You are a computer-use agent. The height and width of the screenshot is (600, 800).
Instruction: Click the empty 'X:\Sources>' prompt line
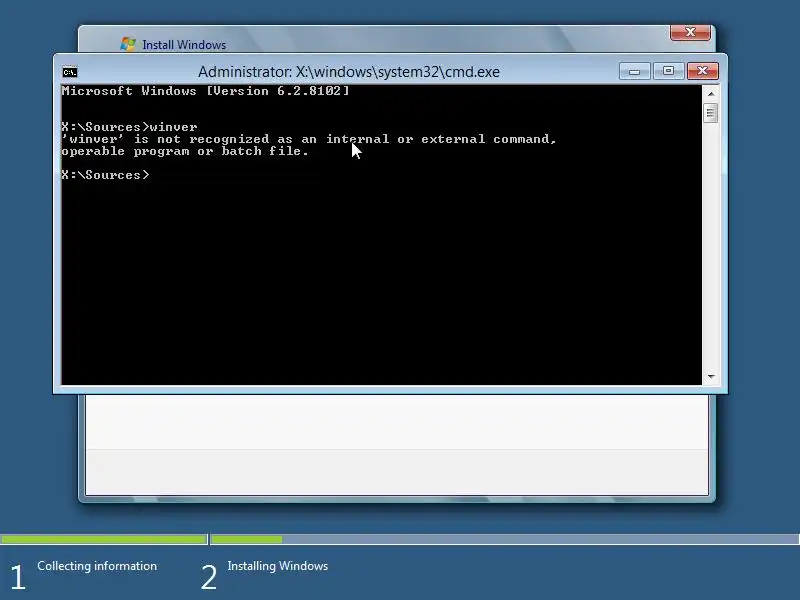[x=105, y=175]
